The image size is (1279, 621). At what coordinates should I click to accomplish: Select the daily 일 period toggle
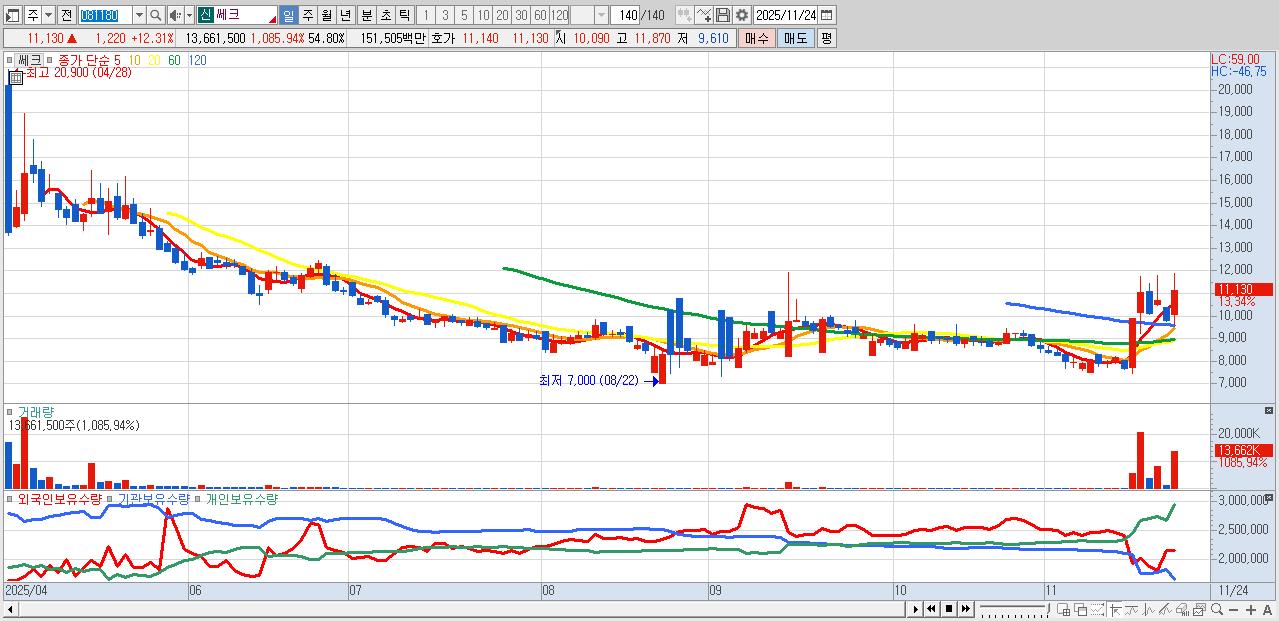[x=288, y=15]
